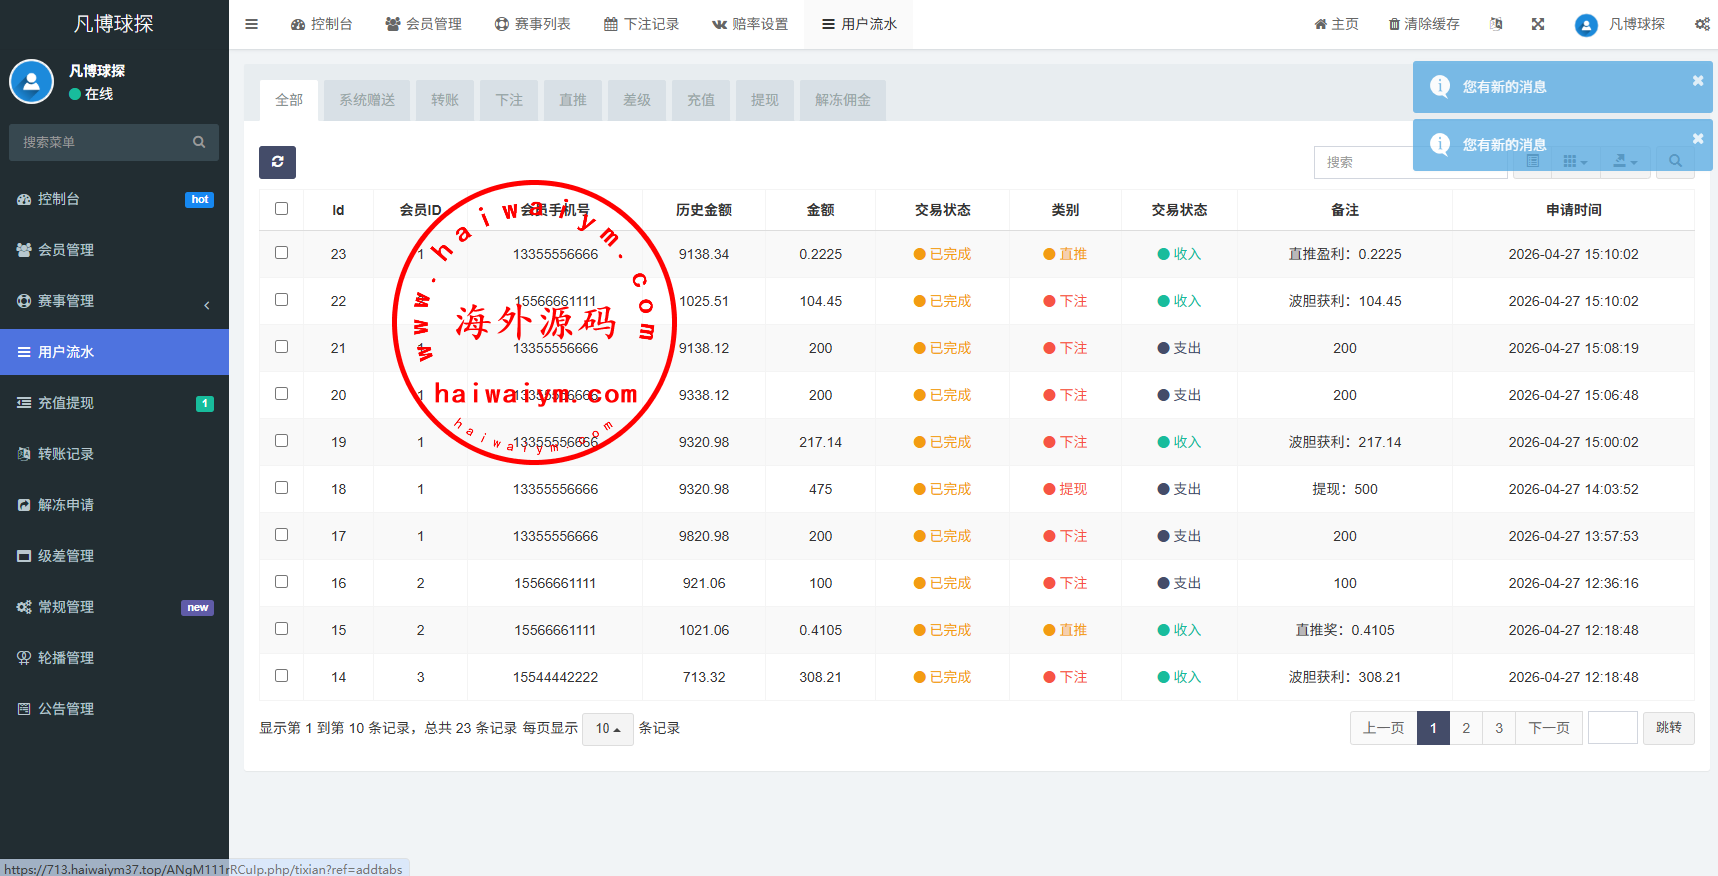The height and width of the screenshot is (876, 1718).
Task: Click the page number input beside 跳转
Action: point(1612,728)
